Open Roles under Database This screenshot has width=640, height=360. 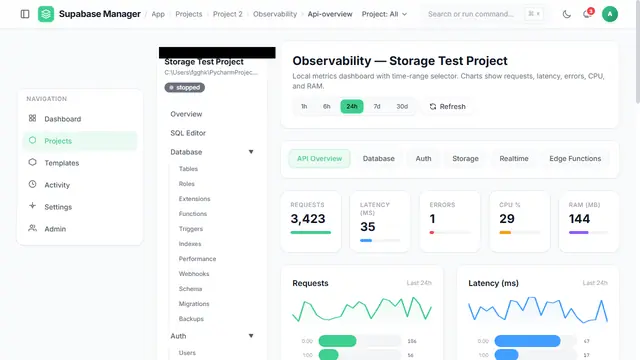(x=187, y=184)
